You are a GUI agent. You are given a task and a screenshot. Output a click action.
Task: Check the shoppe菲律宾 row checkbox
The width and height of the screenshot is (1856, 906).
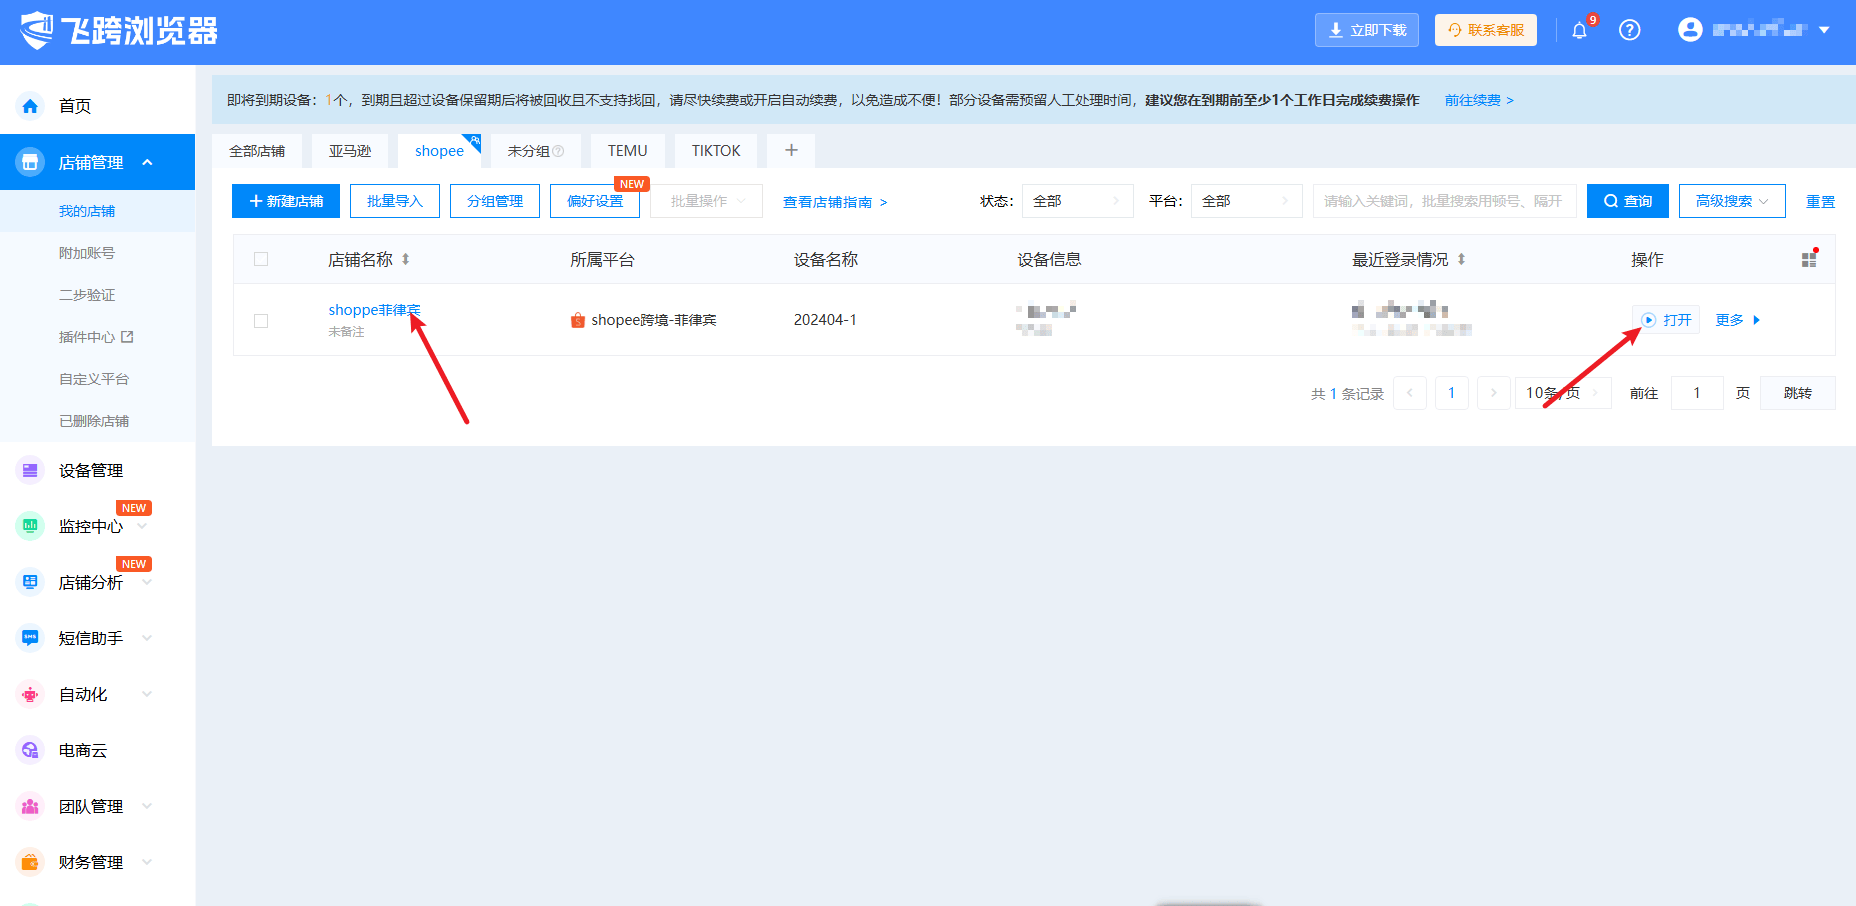pos(261,321)
